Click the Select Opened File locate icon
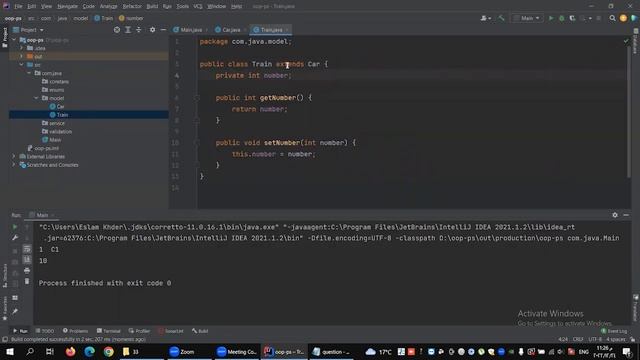The width and height of the screenshot is (640, 360). 117,30
